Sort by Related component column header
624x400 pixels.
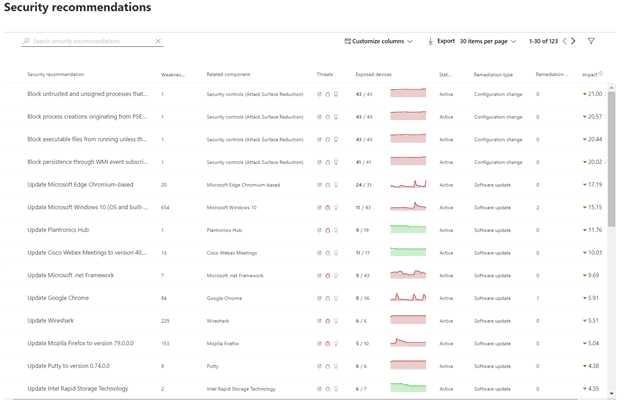(x=228, y=74)
